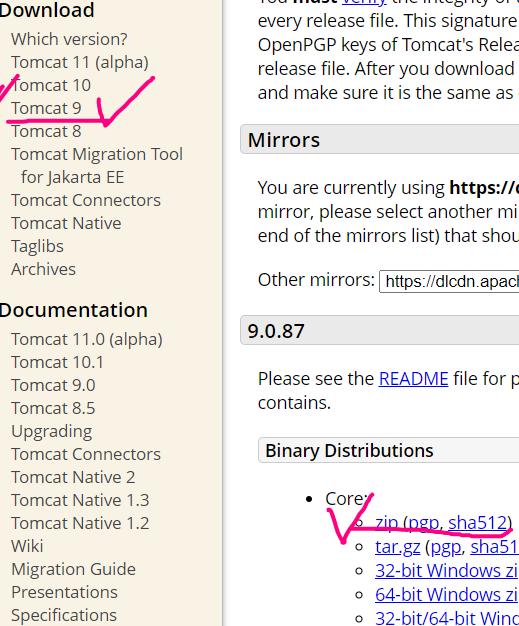Click the 'verify' link in the intro text

click(x=364, y=2)
